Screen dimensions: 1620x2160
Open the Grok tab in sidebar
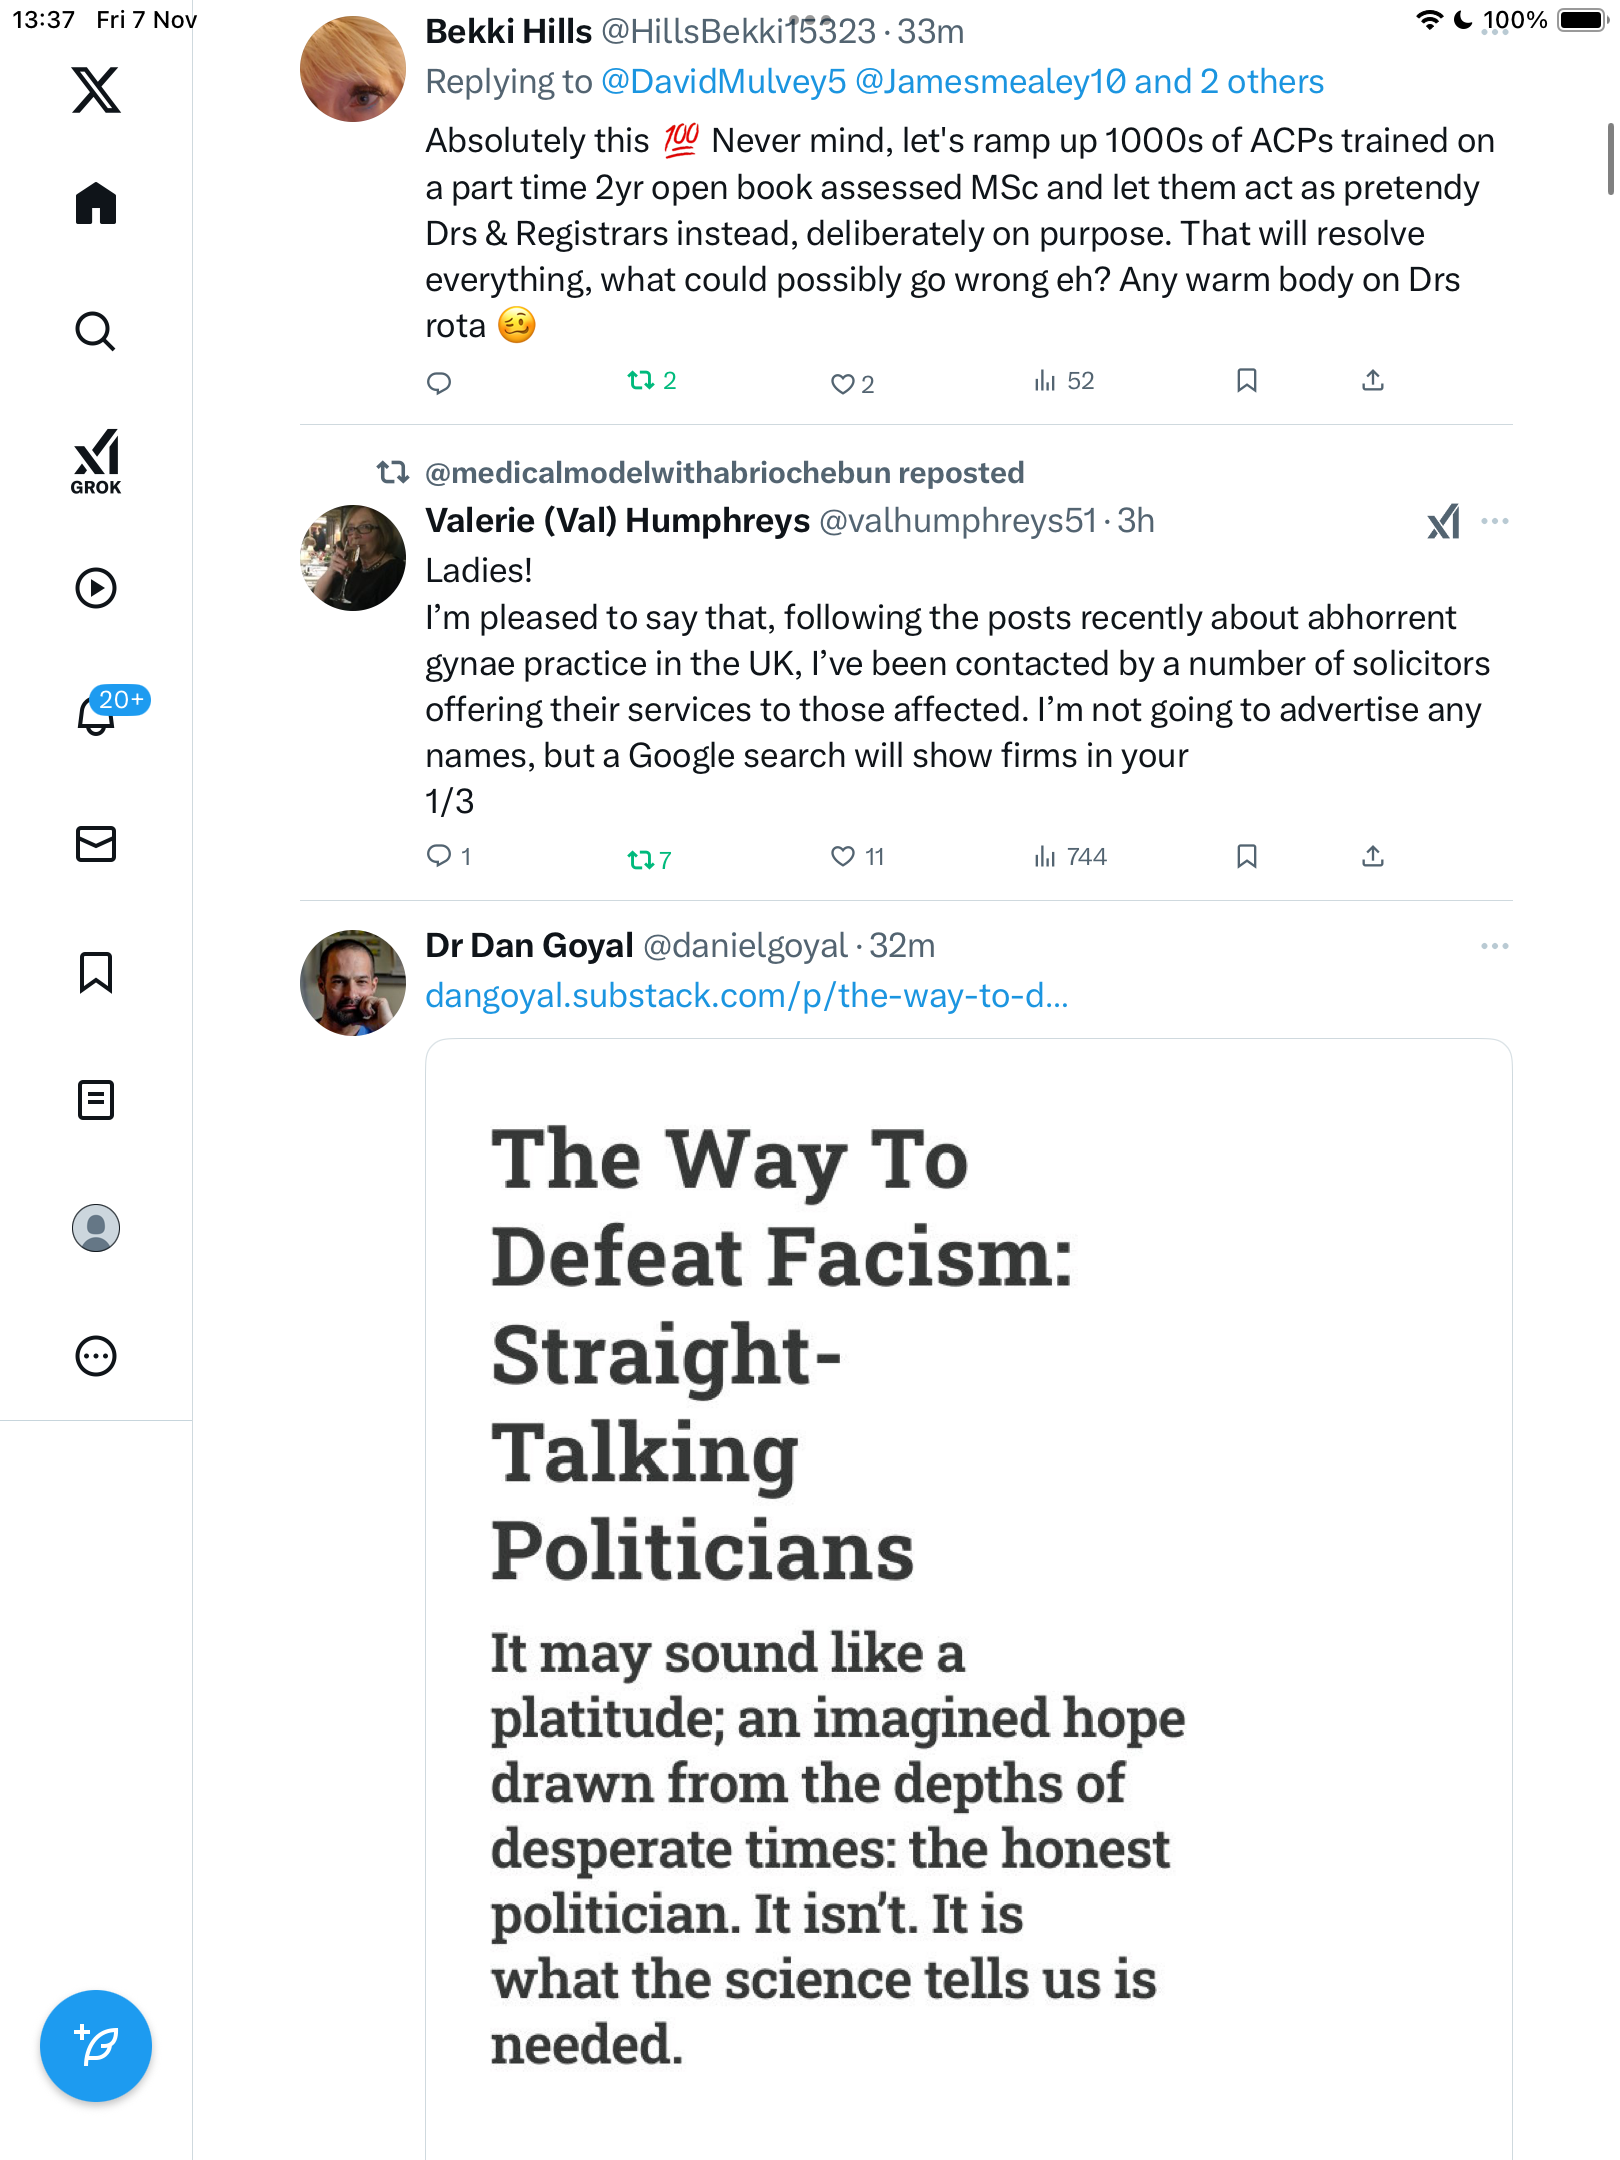click(x=96, y=461)
